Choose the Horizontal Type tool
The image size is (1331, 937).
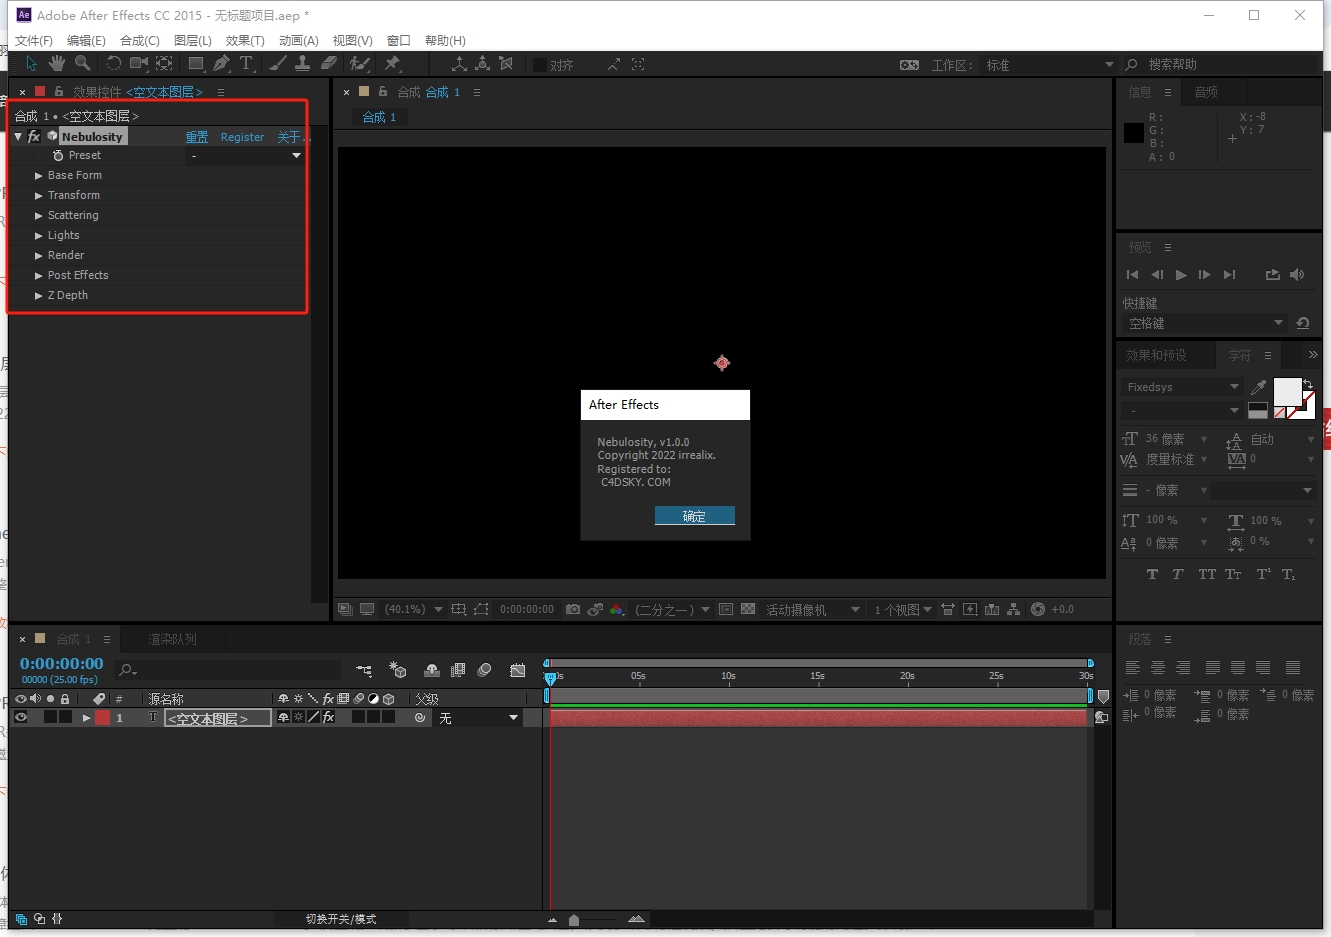(246, 64)
